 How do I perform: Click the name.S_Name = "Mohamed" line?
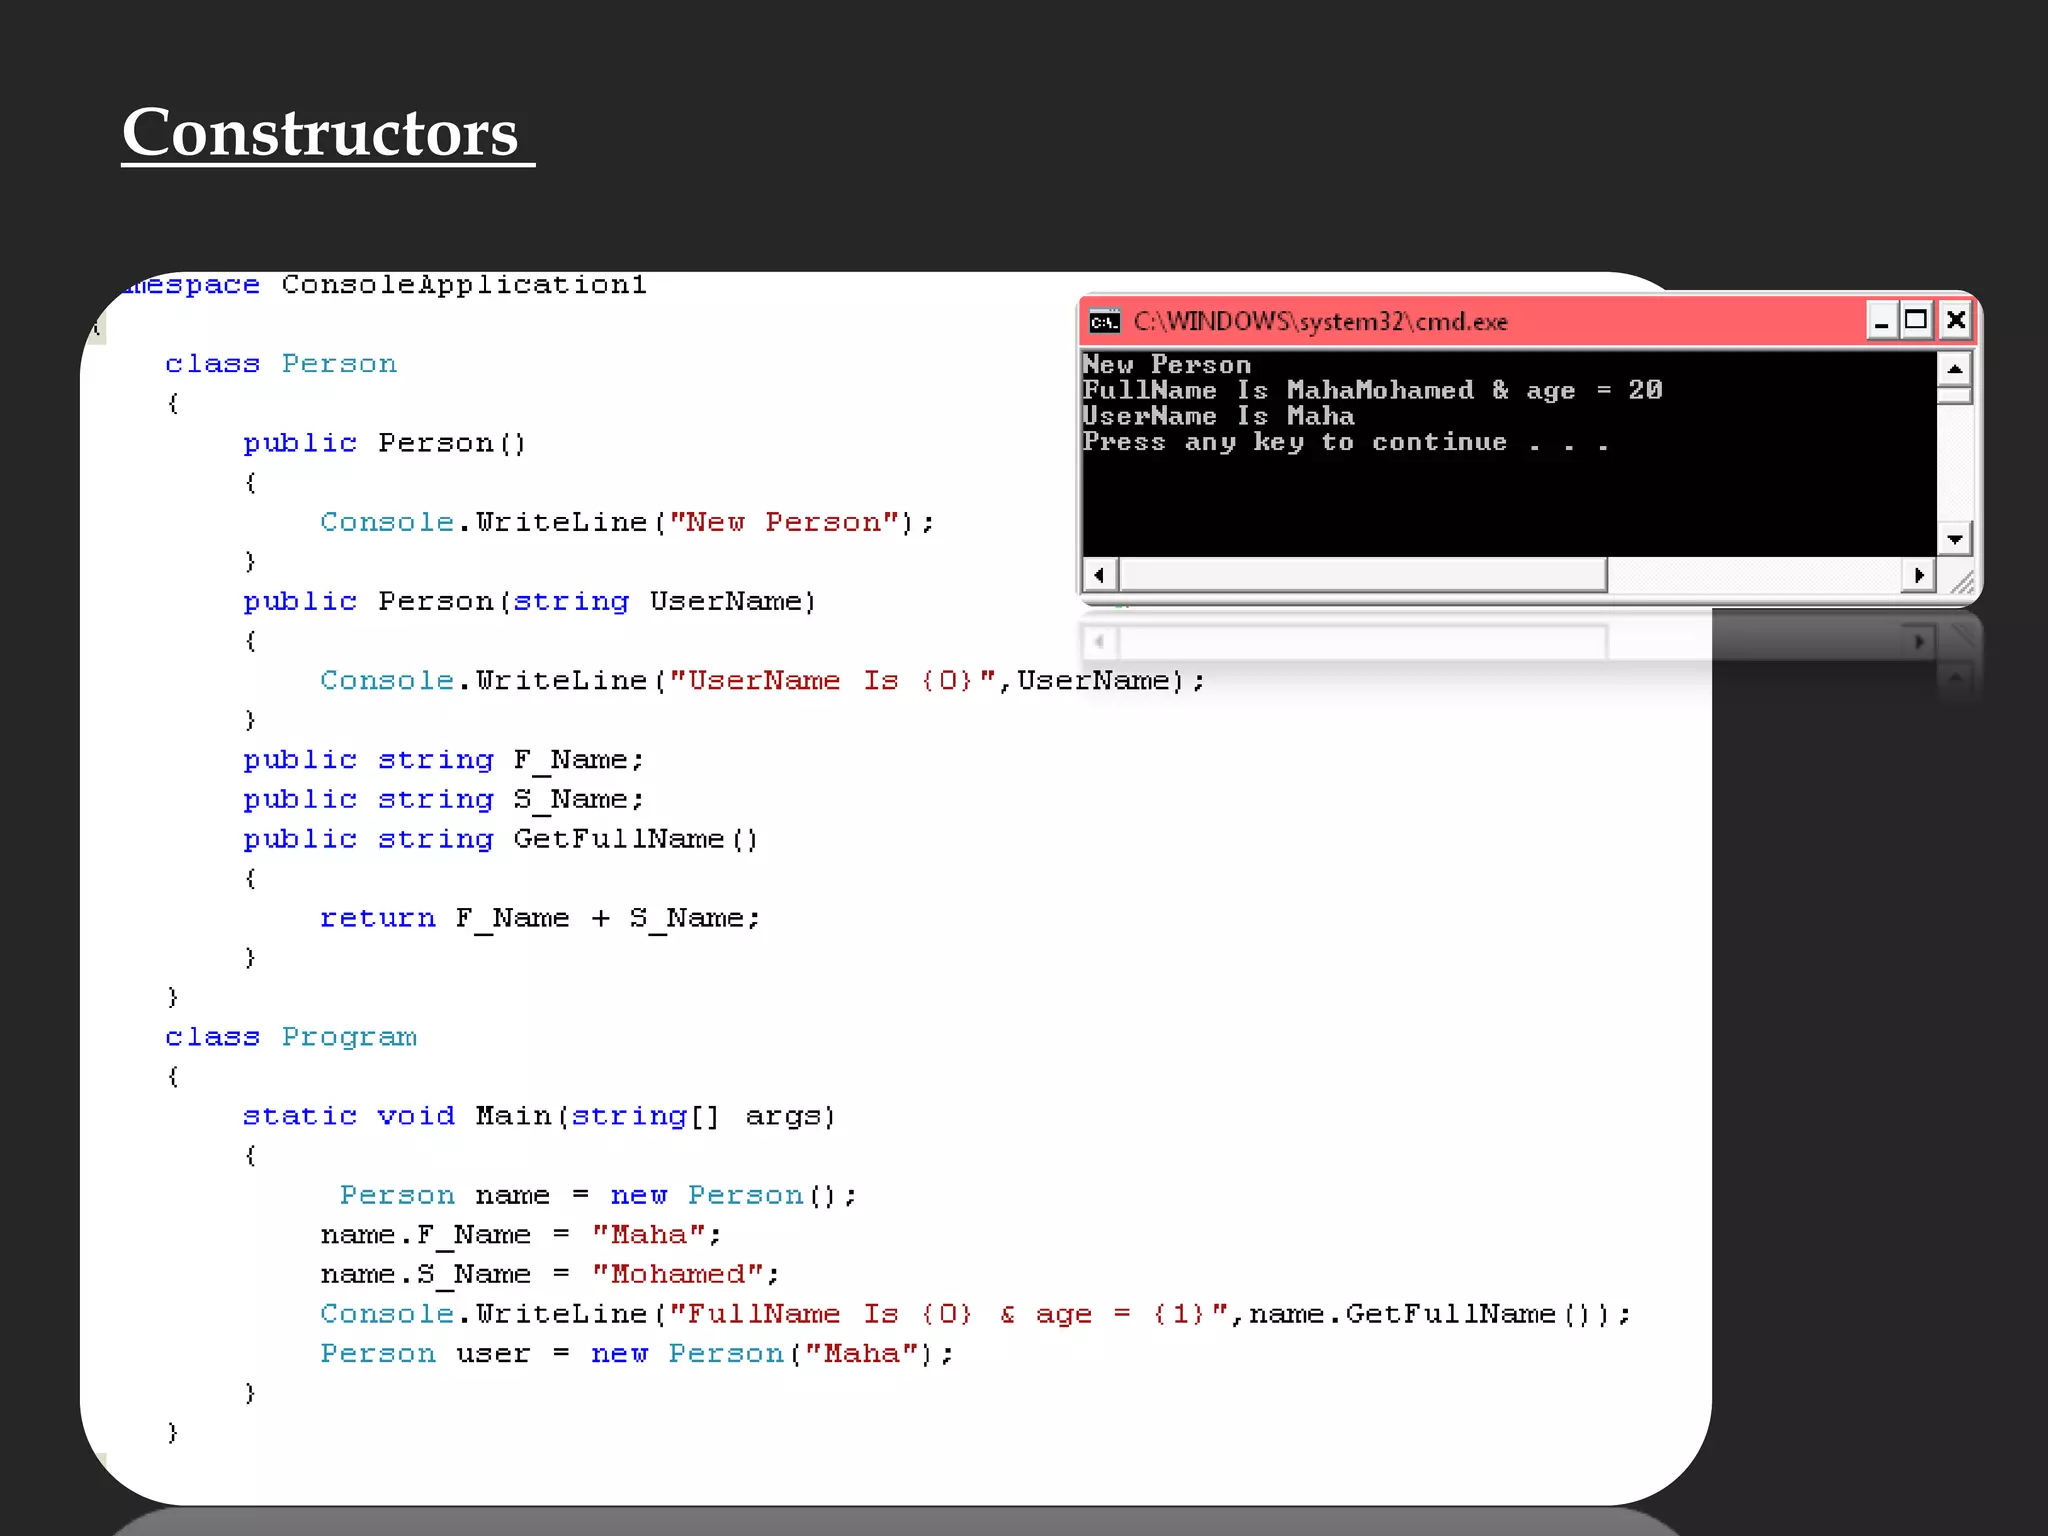coord(549,1274)
